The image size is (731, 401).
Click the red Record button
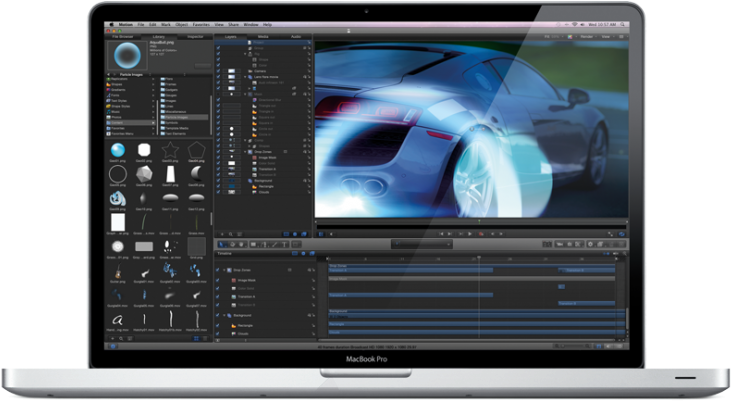(x=481, y=234)
